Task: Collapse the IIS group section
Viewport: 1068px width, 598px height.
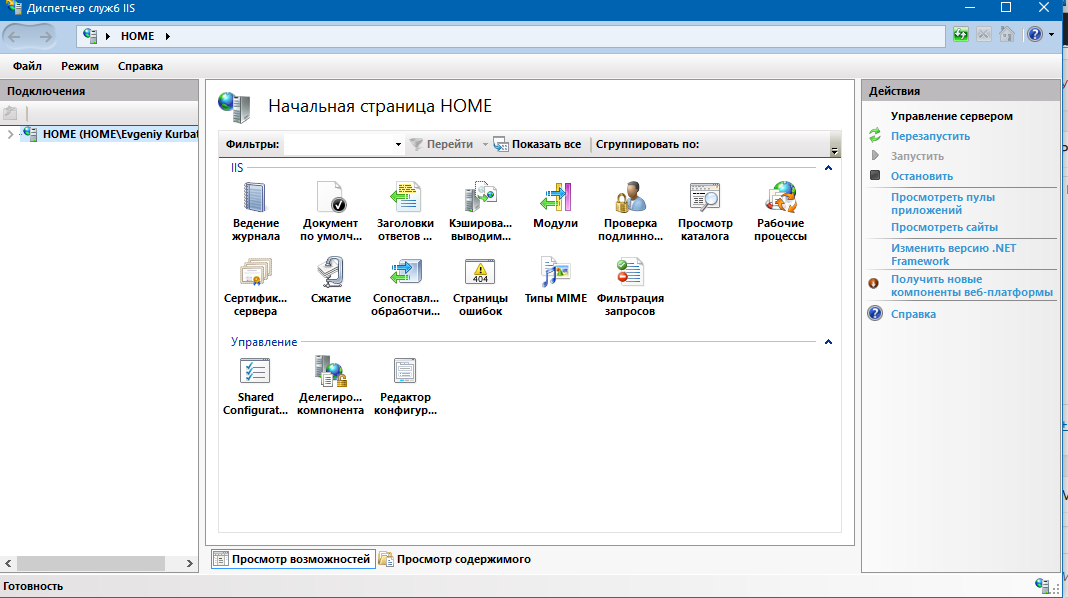Action: [828, 168]
